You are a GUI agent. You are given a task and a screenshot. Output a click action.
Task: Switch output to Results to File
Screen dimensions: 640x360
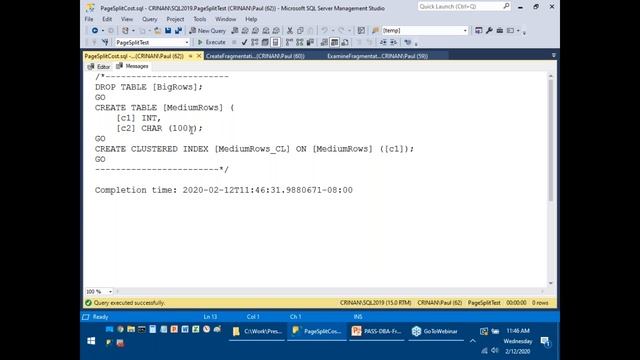pos(345,42)
